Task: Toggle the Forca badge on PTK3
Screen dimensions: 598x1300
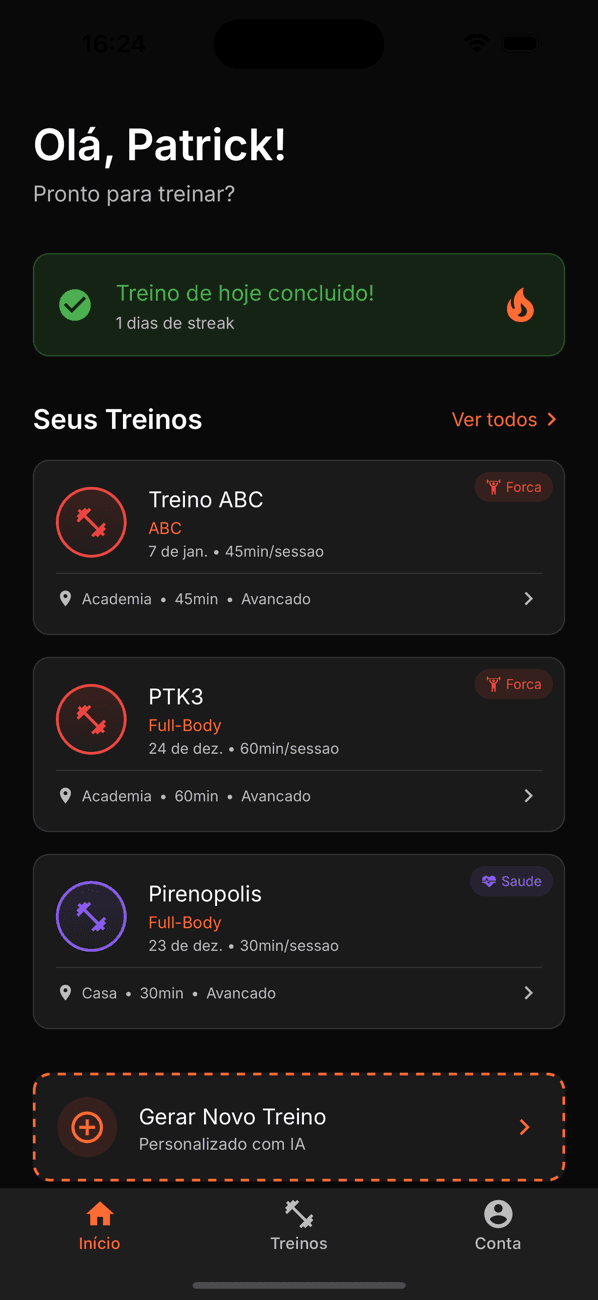Action: [x=513, y=684]
